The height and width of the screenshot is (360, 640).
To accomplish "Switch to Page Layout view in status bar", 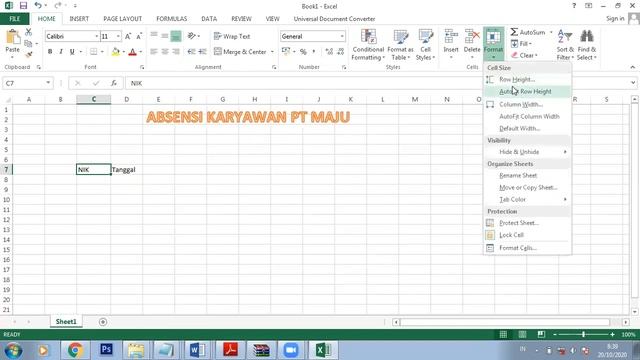I will [522, 334].
